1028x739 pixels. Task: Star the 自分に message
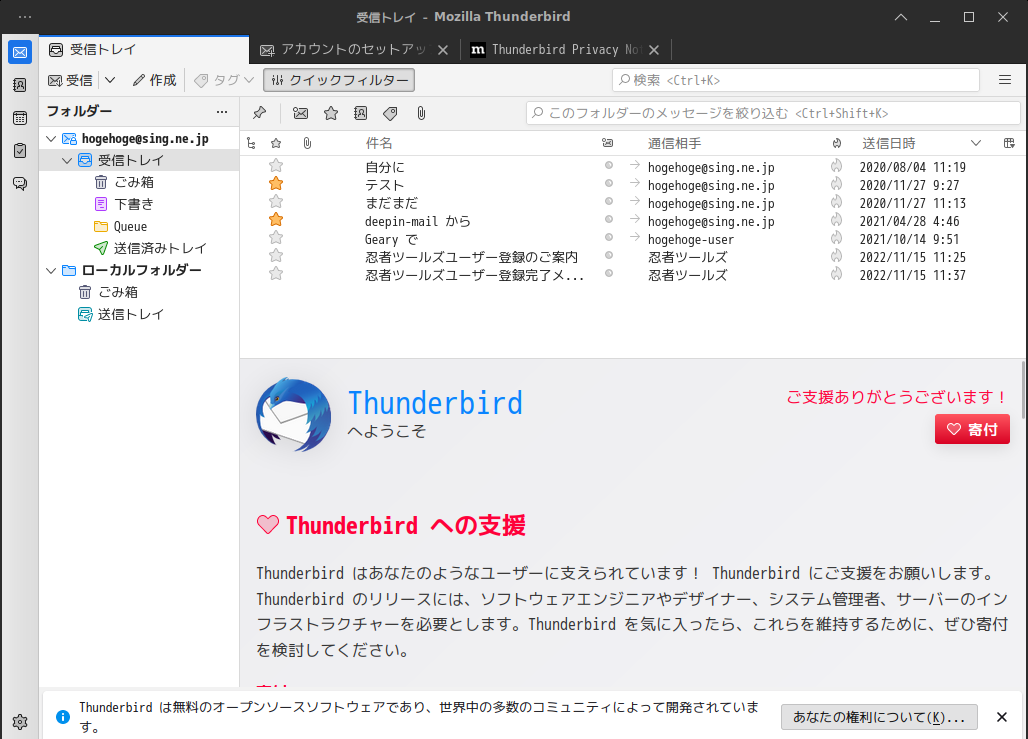point(276,166)
